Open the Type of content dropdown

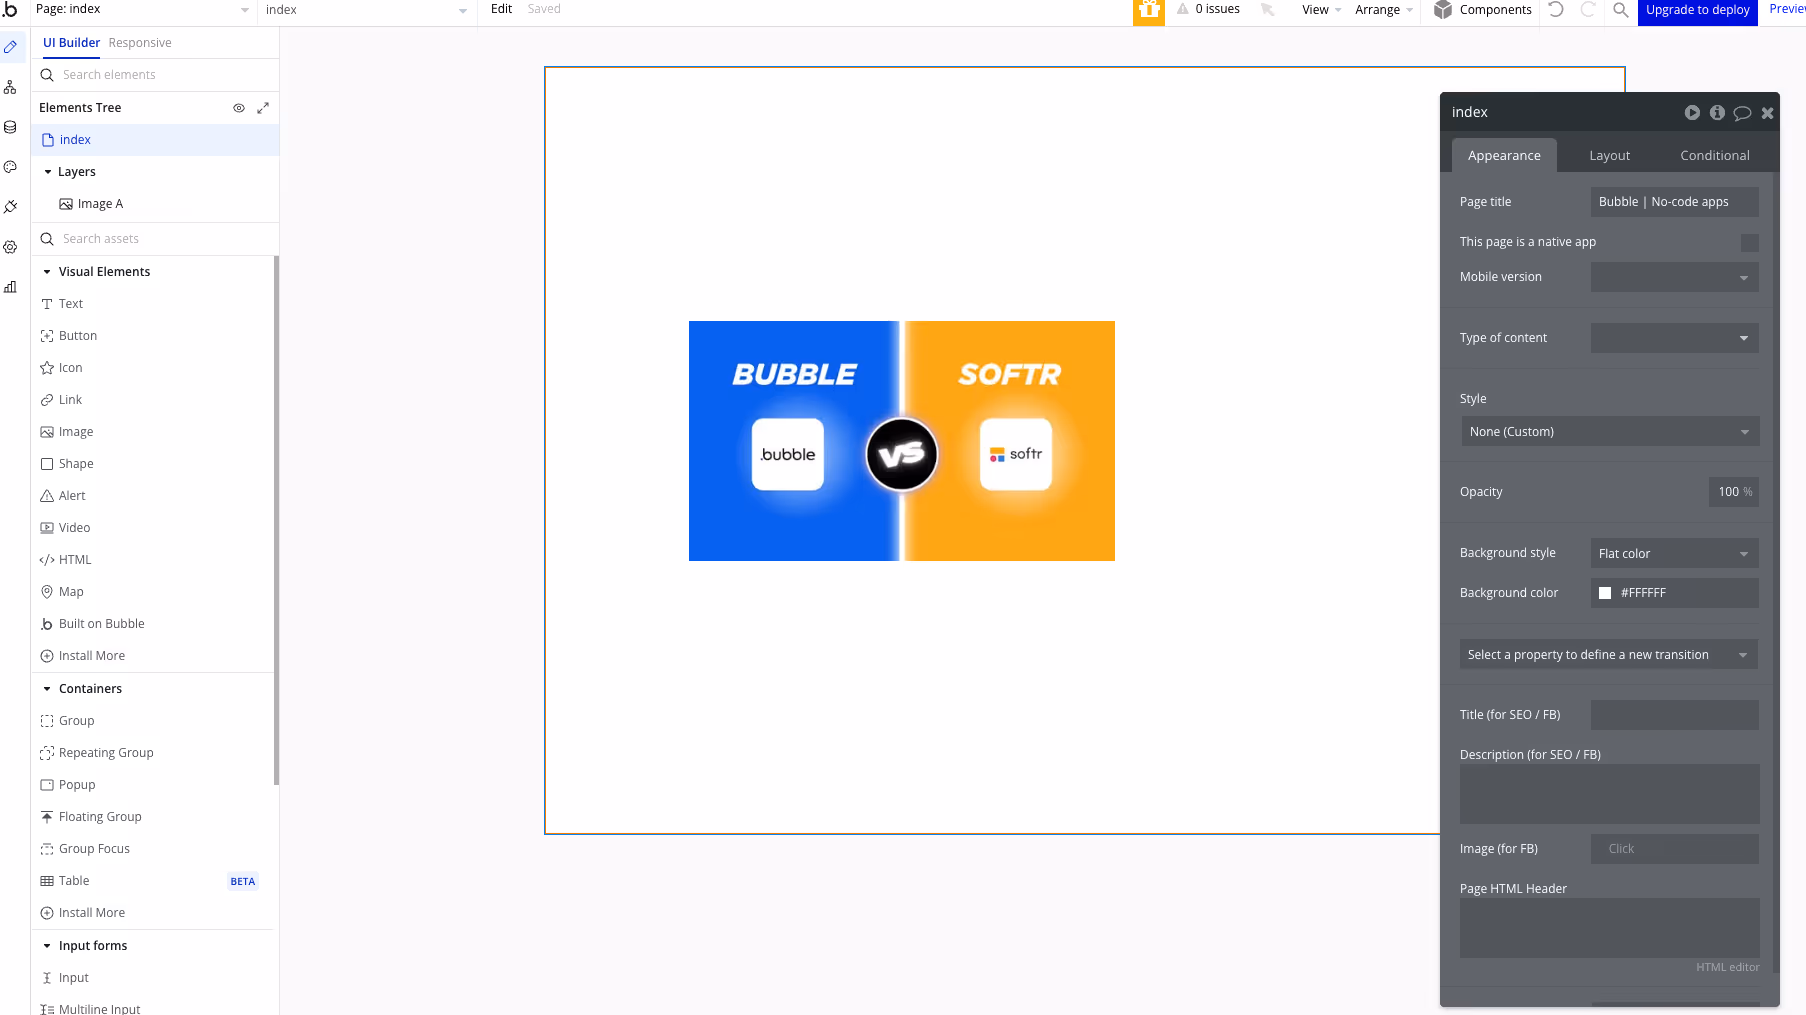pos(1674,338)
